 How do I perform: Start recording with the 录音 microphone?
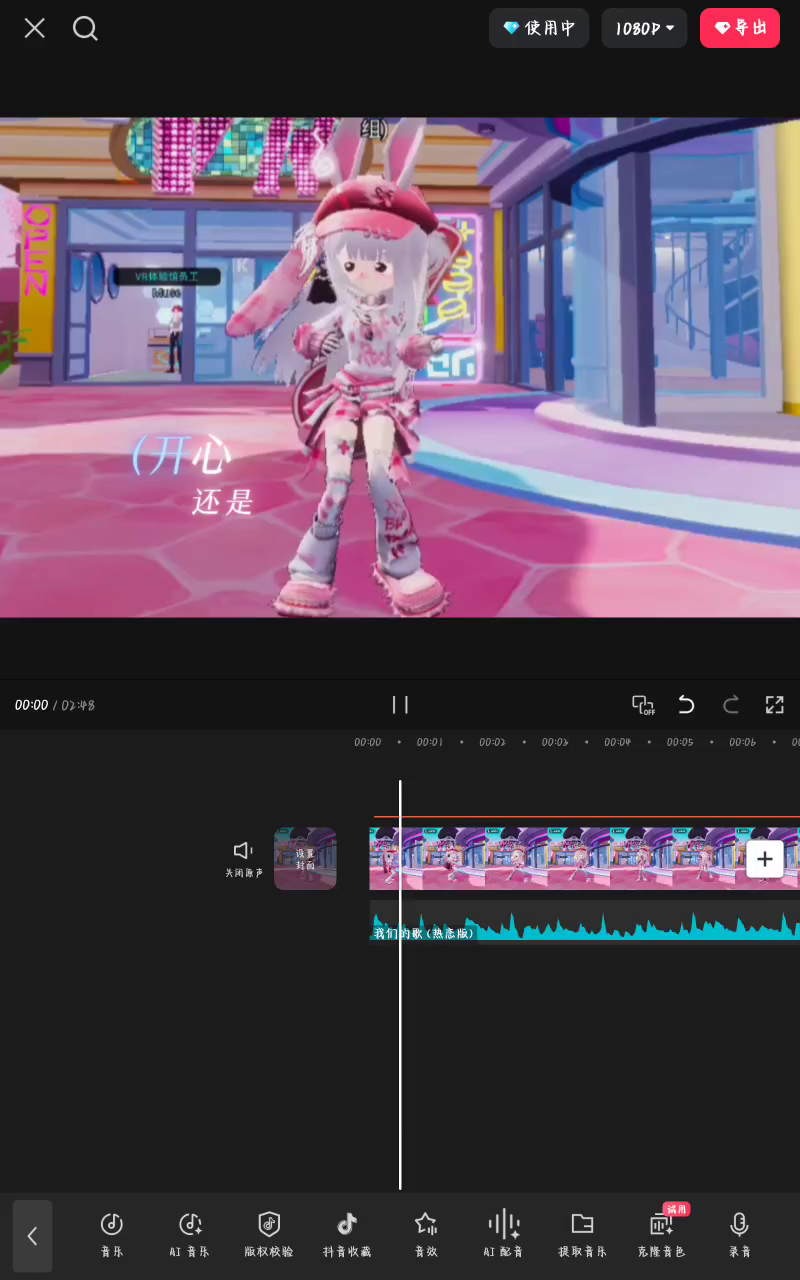point(740,1234)
